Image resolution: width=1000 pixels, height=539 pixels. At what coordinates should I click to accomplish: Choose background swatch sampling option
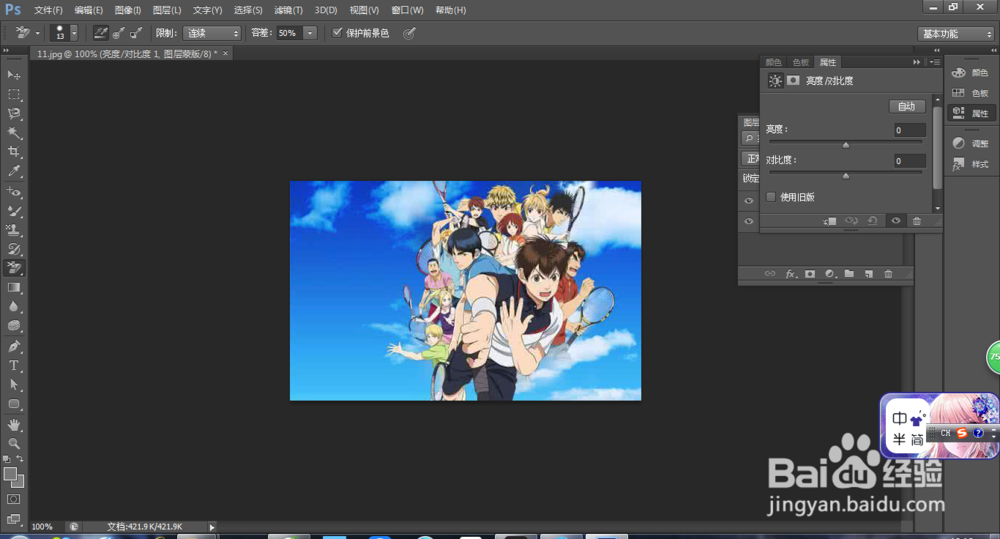136,33
